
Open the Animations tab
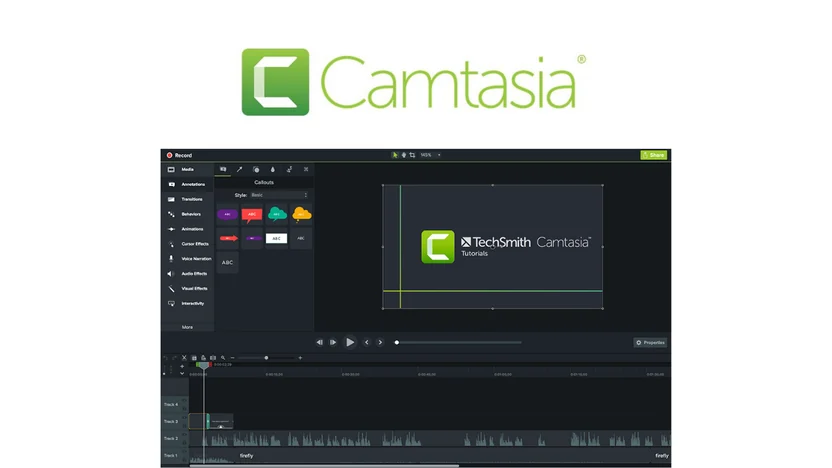[x=187, y=229]
